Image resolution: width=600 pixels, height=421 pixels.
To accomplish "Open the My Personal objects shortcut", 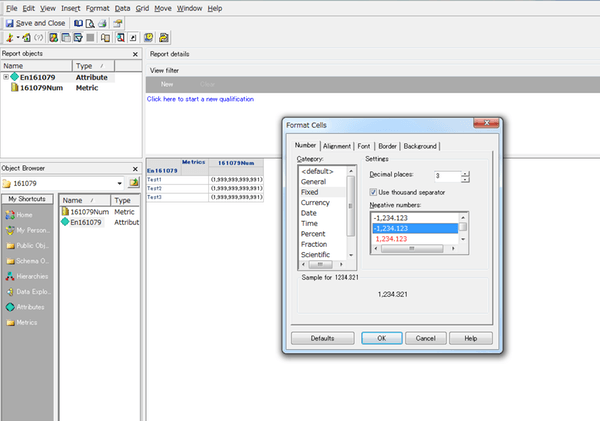I will pos(28,230).
